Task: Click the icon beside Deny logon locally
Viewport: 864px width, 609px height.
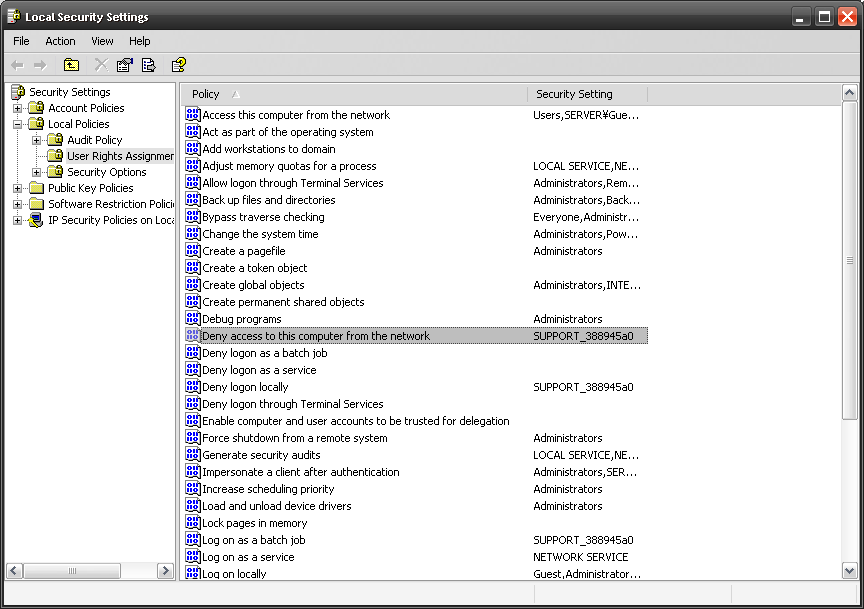Action: click(192, 386)
